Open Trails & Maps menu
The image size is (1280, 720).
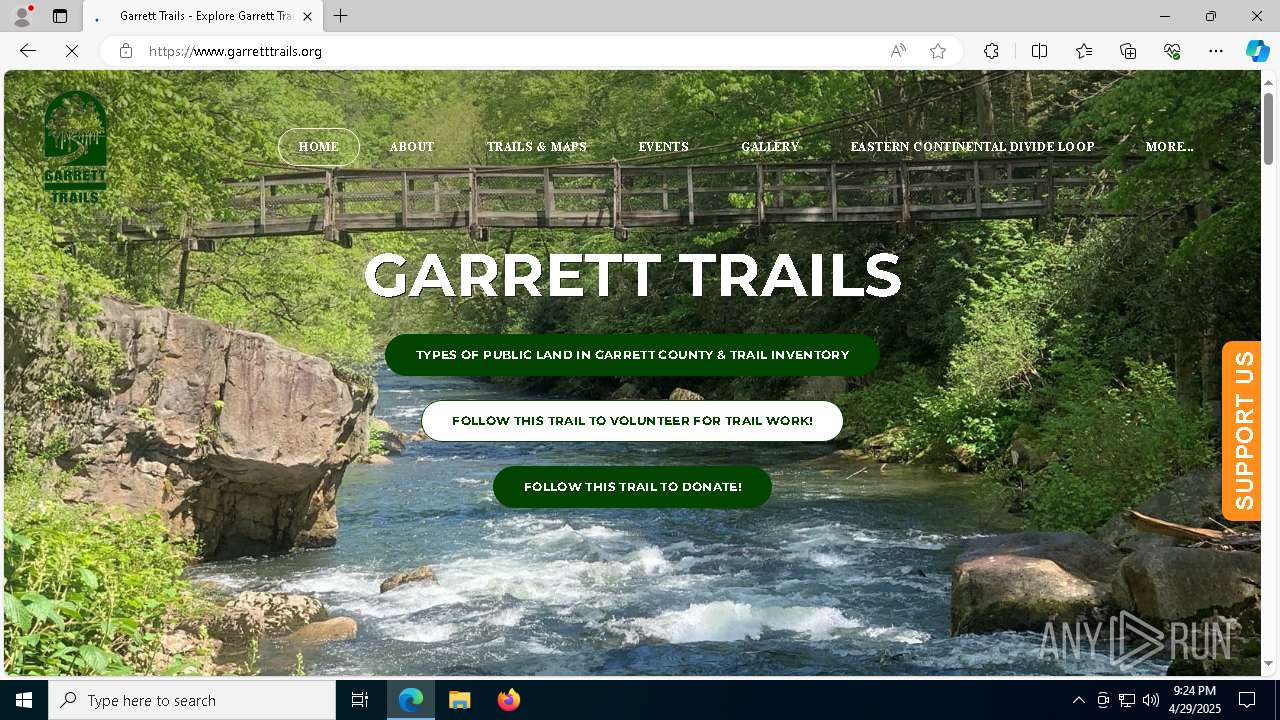(x=537, y=147)
